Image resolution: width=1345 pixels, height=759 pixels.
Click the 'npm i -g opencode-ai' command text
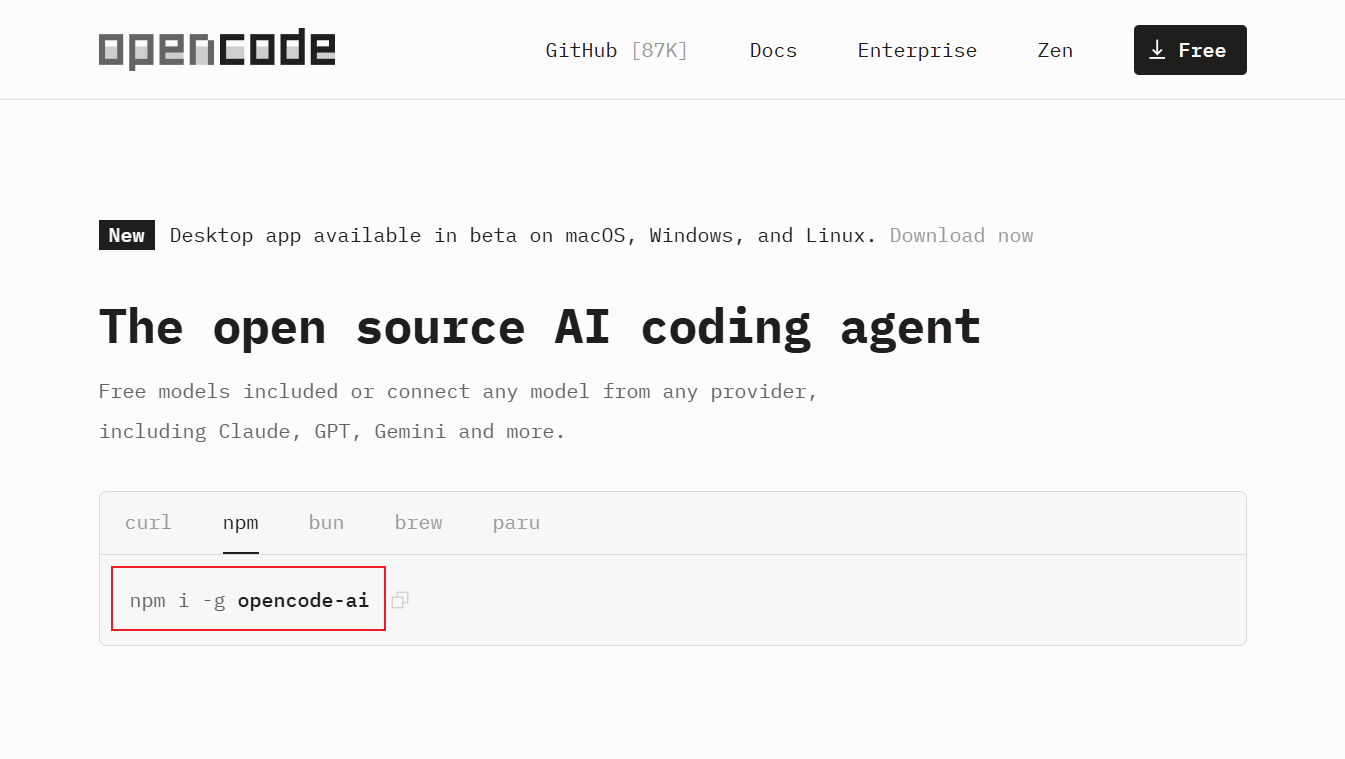pos(249,600)
